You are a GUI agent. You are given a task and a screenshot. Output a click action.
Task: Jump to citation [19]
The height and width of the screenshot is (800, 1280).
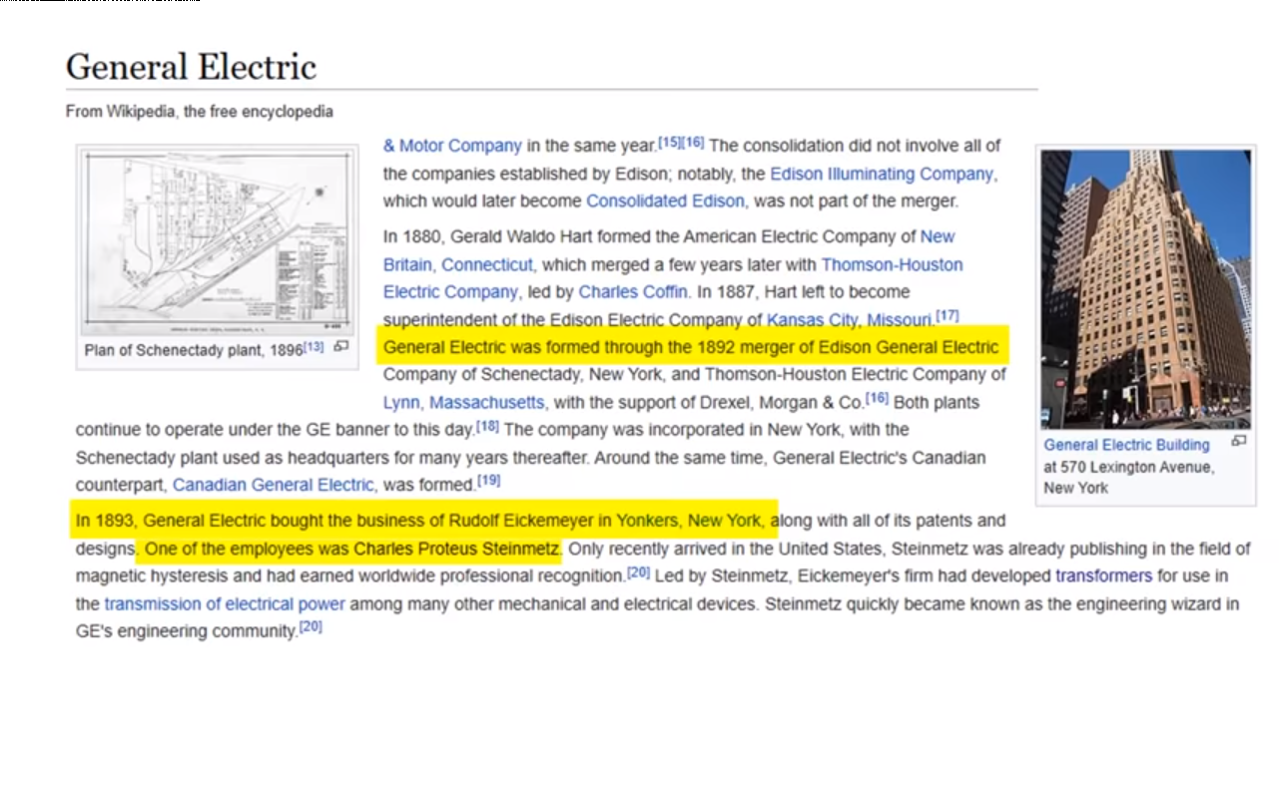click(489, 481)
